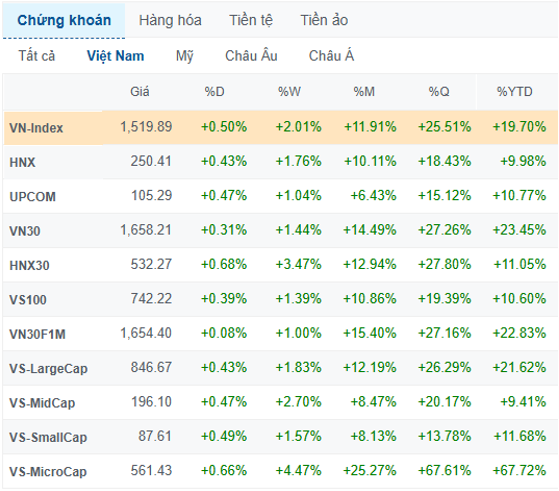Open the HNX index link
Screen dimensions: 559x491
pyautogui.click(x=22, y=163)
